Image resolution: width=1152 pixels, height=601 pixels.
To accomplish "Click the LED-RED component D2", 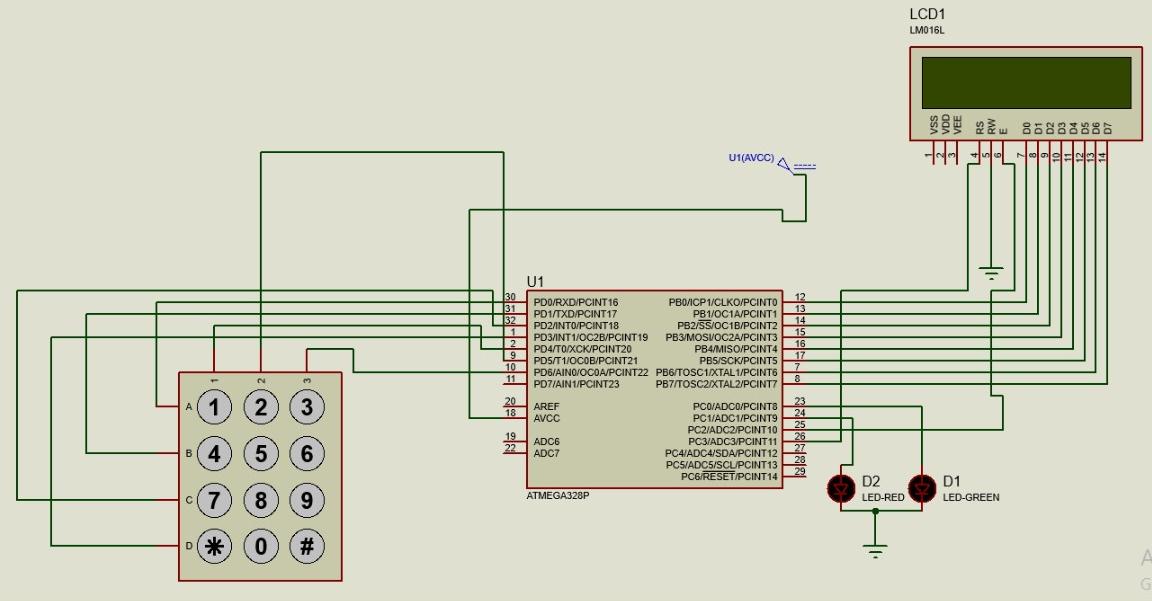I will [x=840, y=487].
